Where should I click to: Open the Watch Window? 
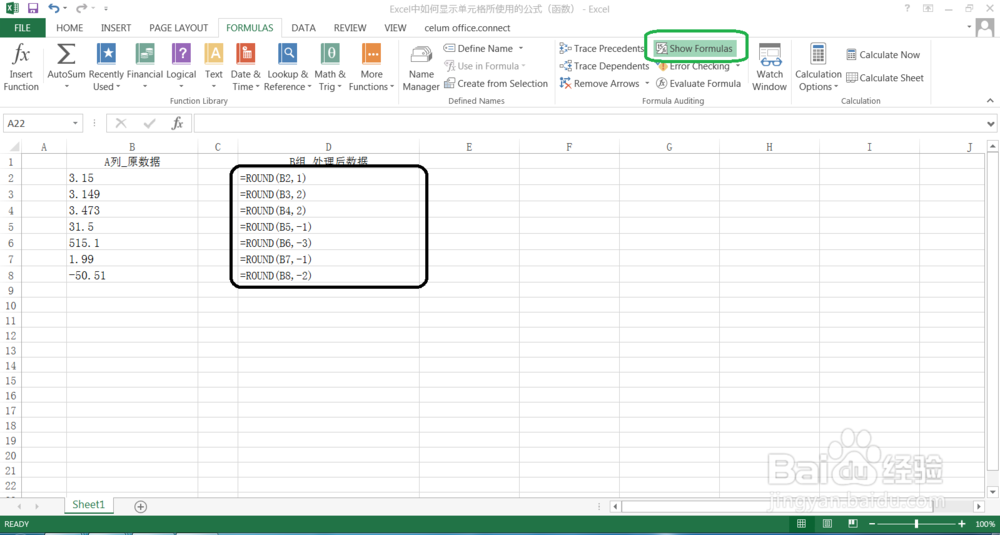click(x=769, y=68)
